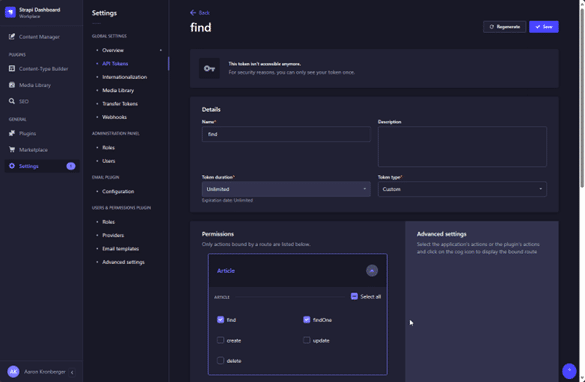585x382 pixels.
Task: Open Users & Permissions Roles
Action: point(108,222)
